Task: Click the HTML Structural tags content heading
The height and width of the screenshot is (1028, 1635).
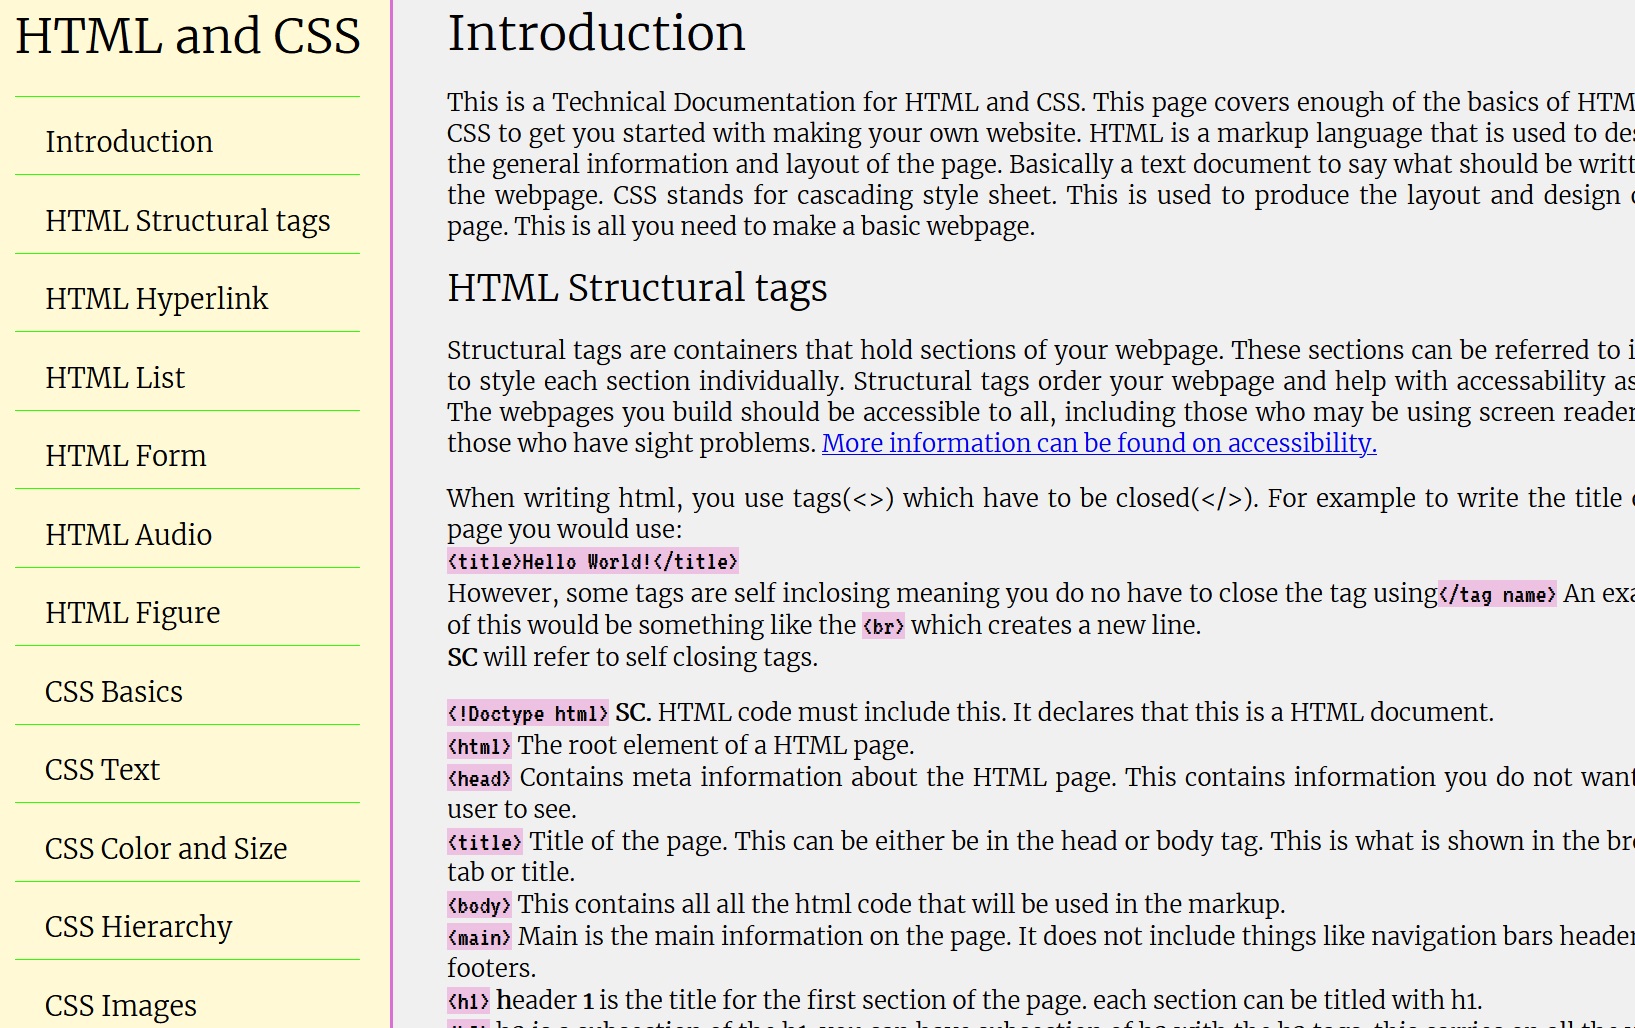Action: click(637, 288)
